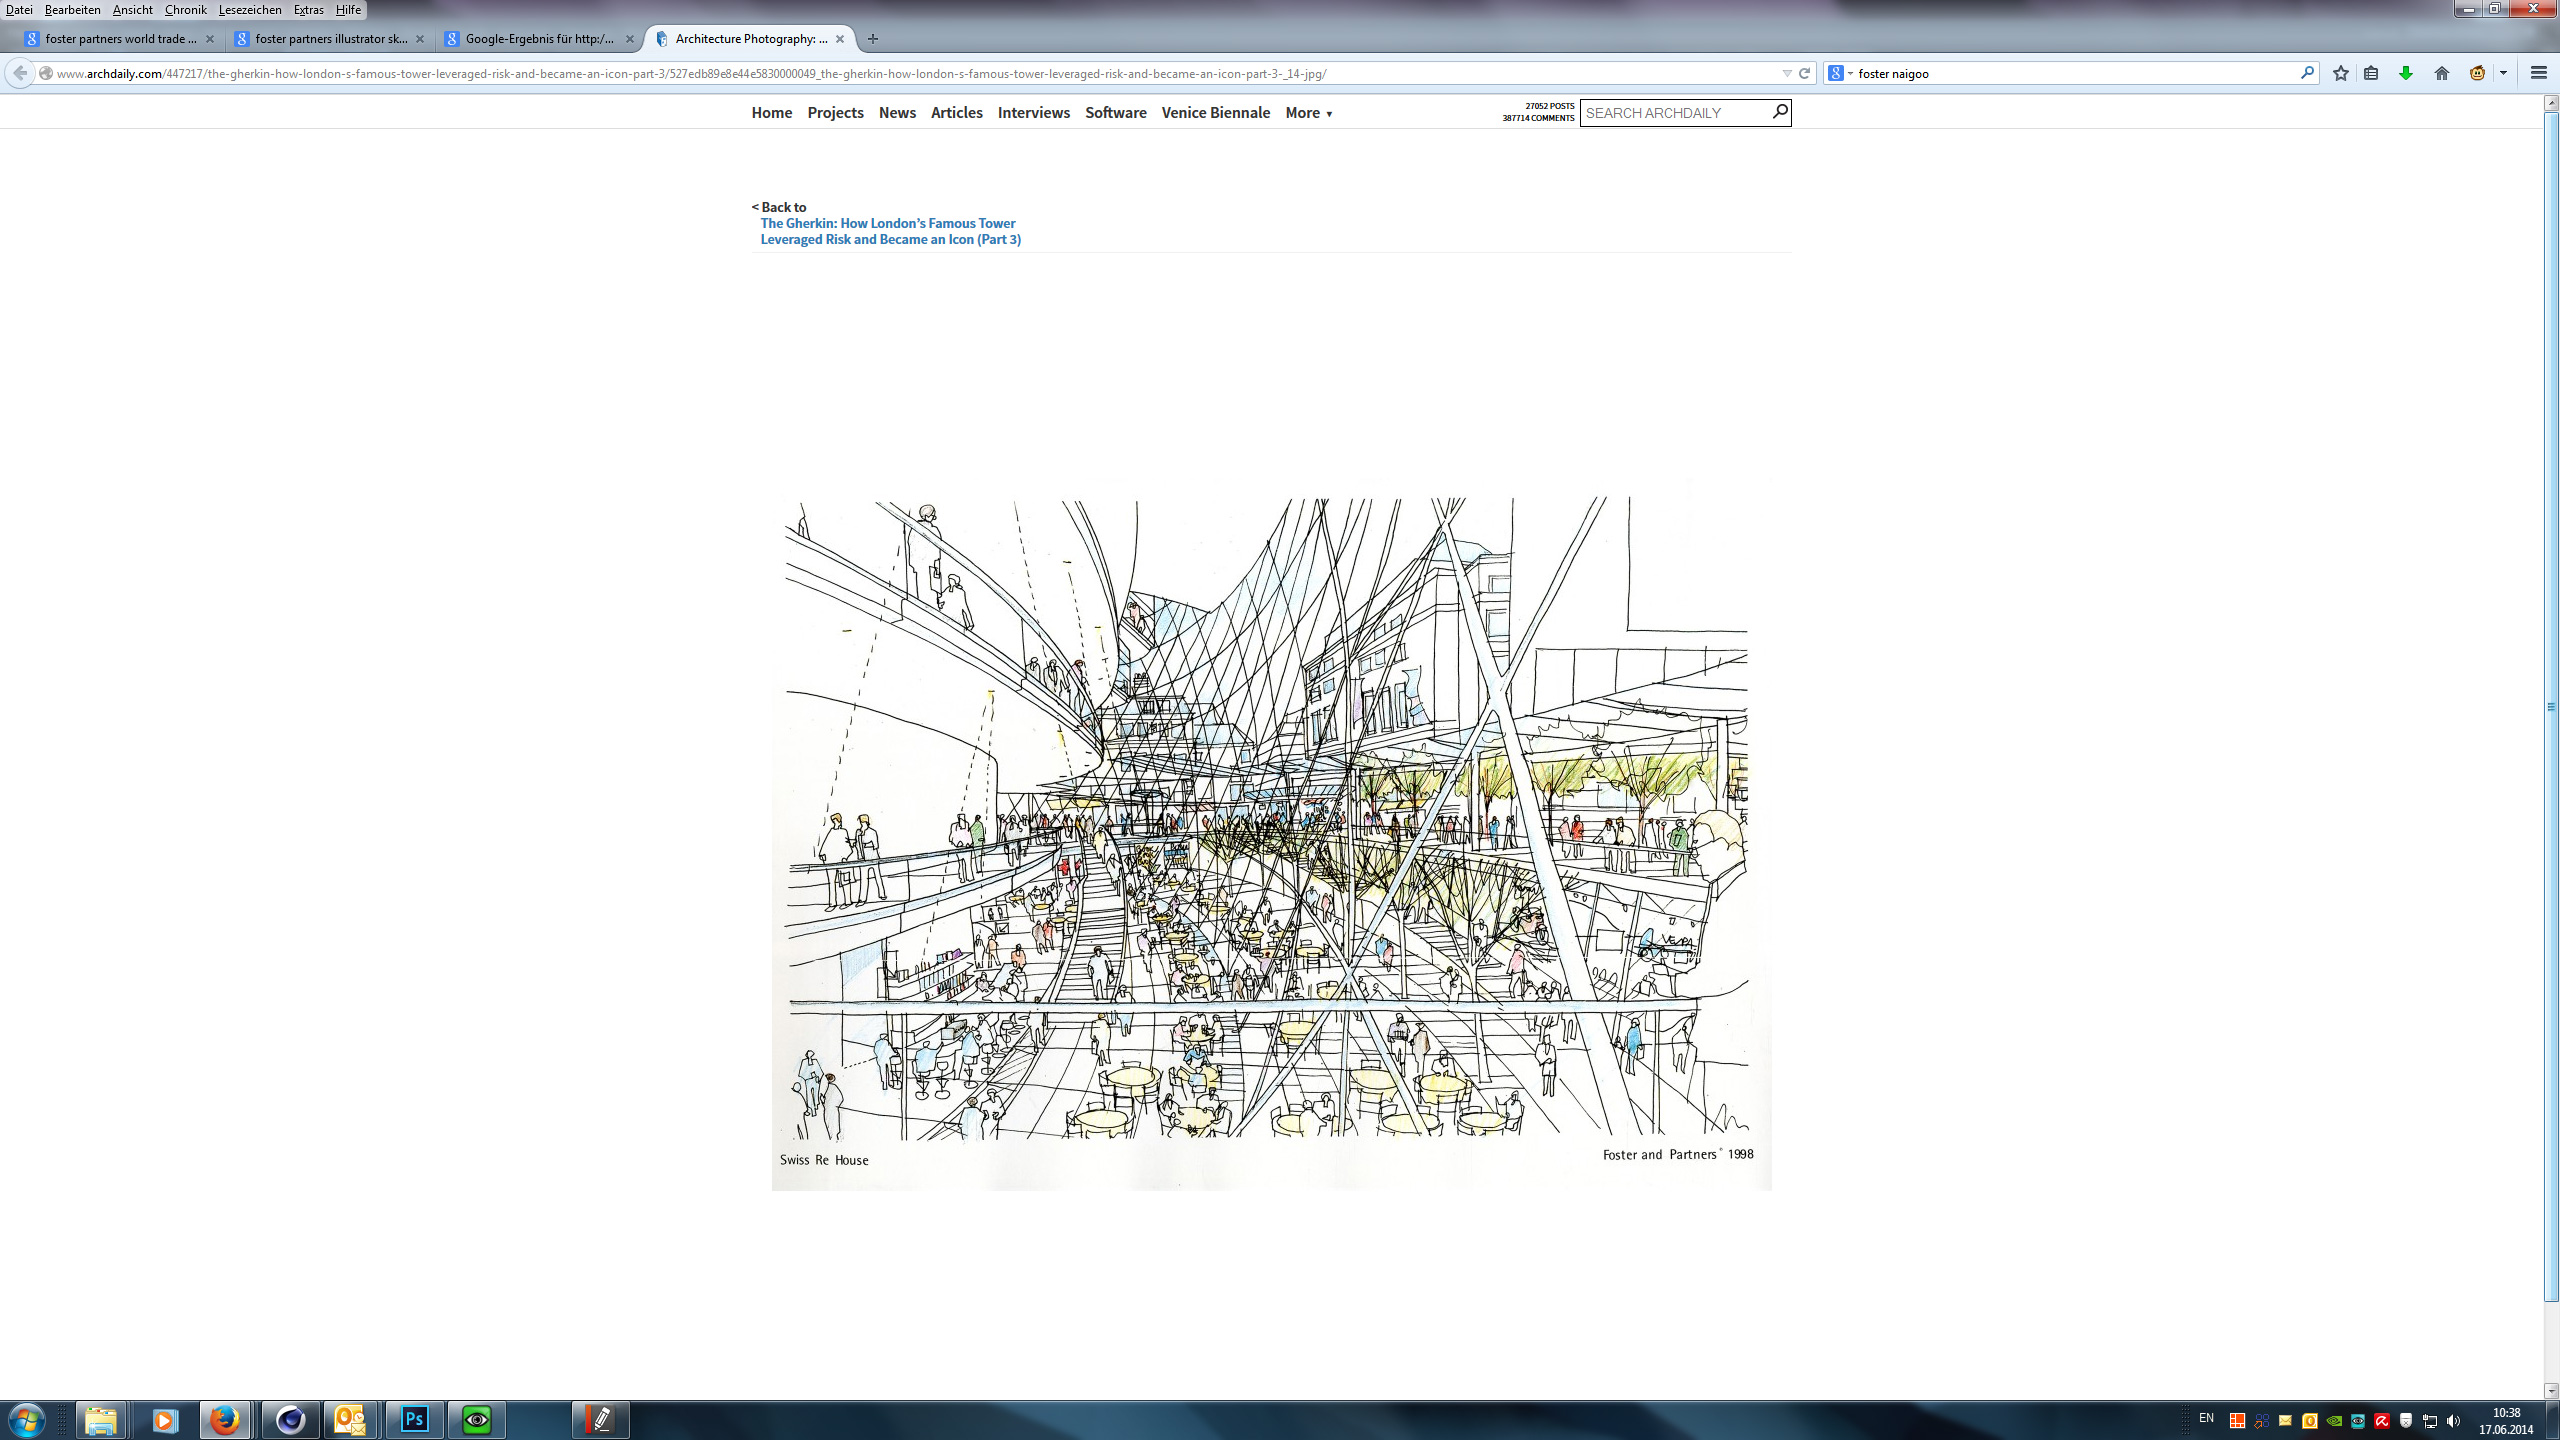
Task: Close the Google-Ergebnis tab
Action: click(629, 39)
